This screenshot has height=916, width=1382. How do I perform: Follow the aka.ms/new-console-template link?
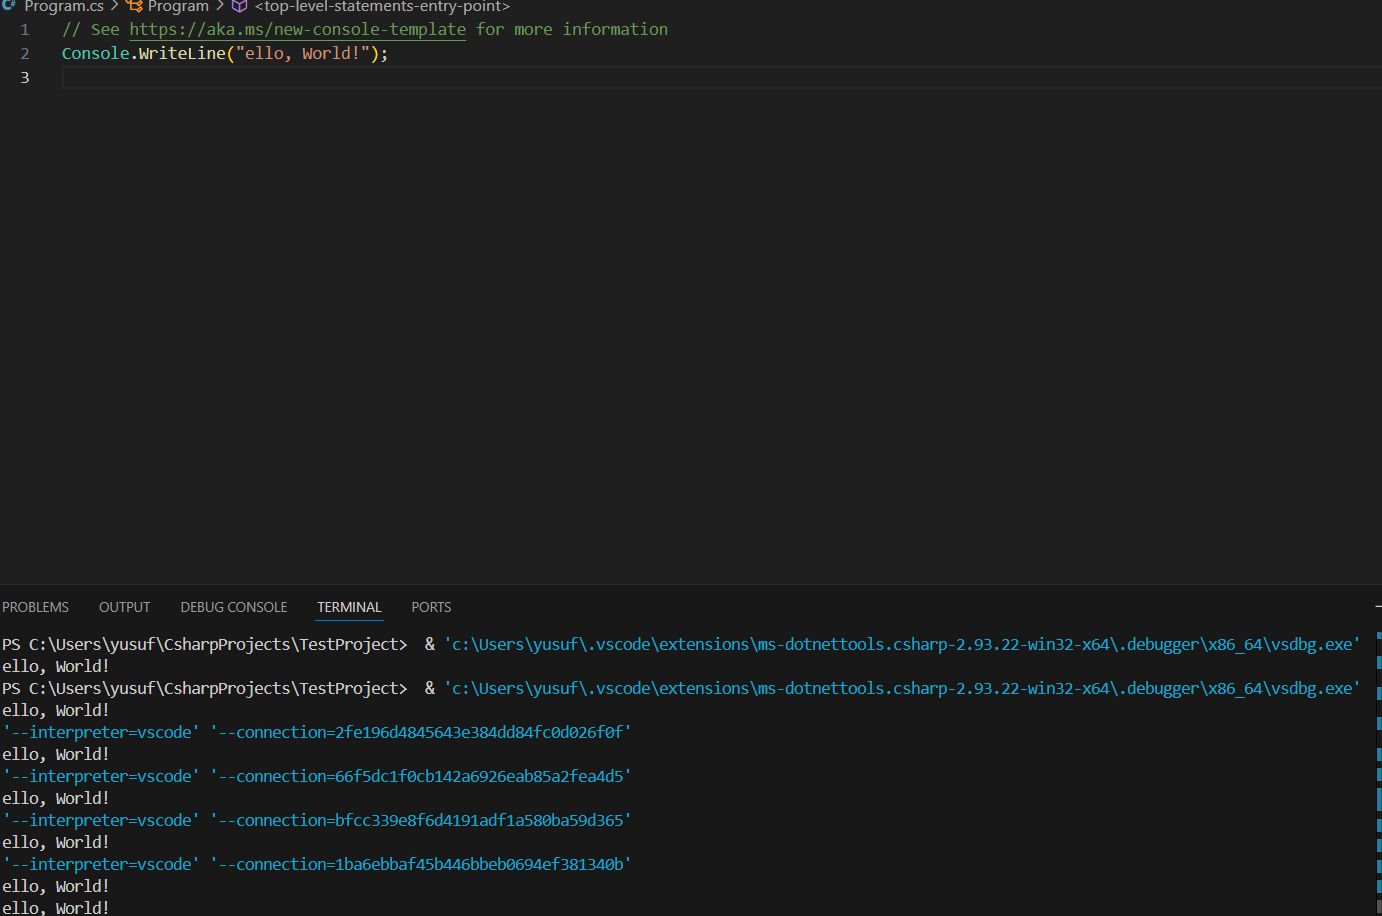[x=297, y=30]
